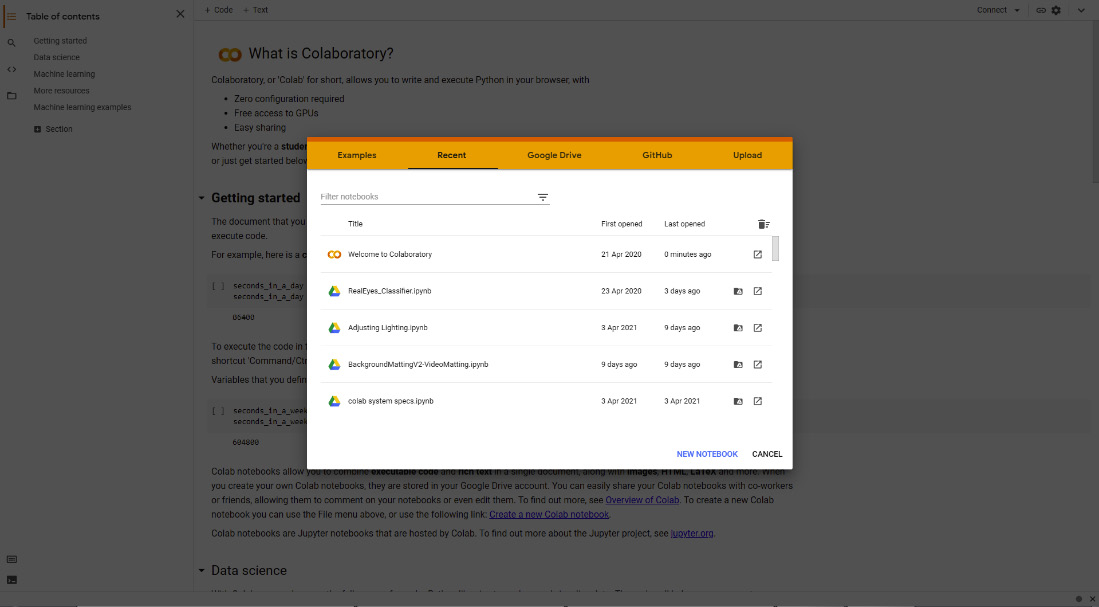This screenshot has width=1099, height=607.
Task: Click the Drive icon beside RealEyes_Classifier.ipynb
Action: coord(334,291)
